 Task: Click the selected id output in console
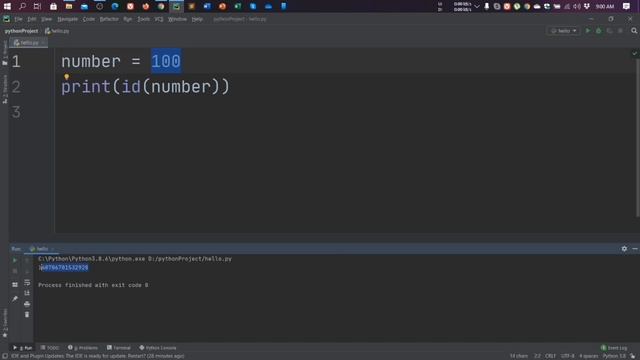(64, 268)
